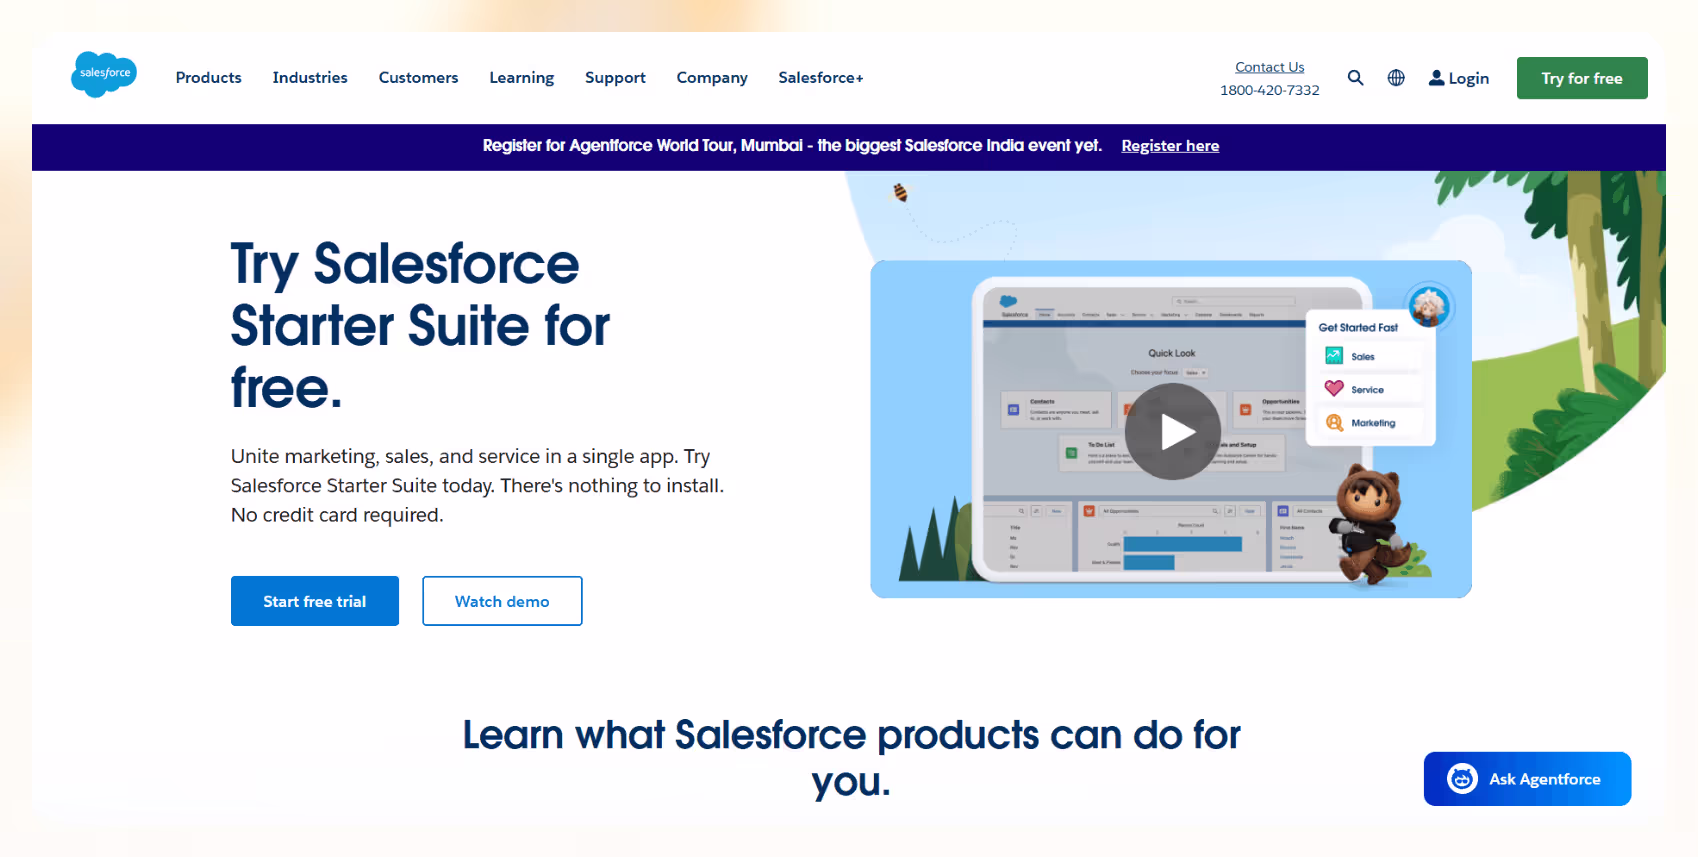Open the Industries menu
The width and height of the screenshot is (1698, 857).
point(310,78)
